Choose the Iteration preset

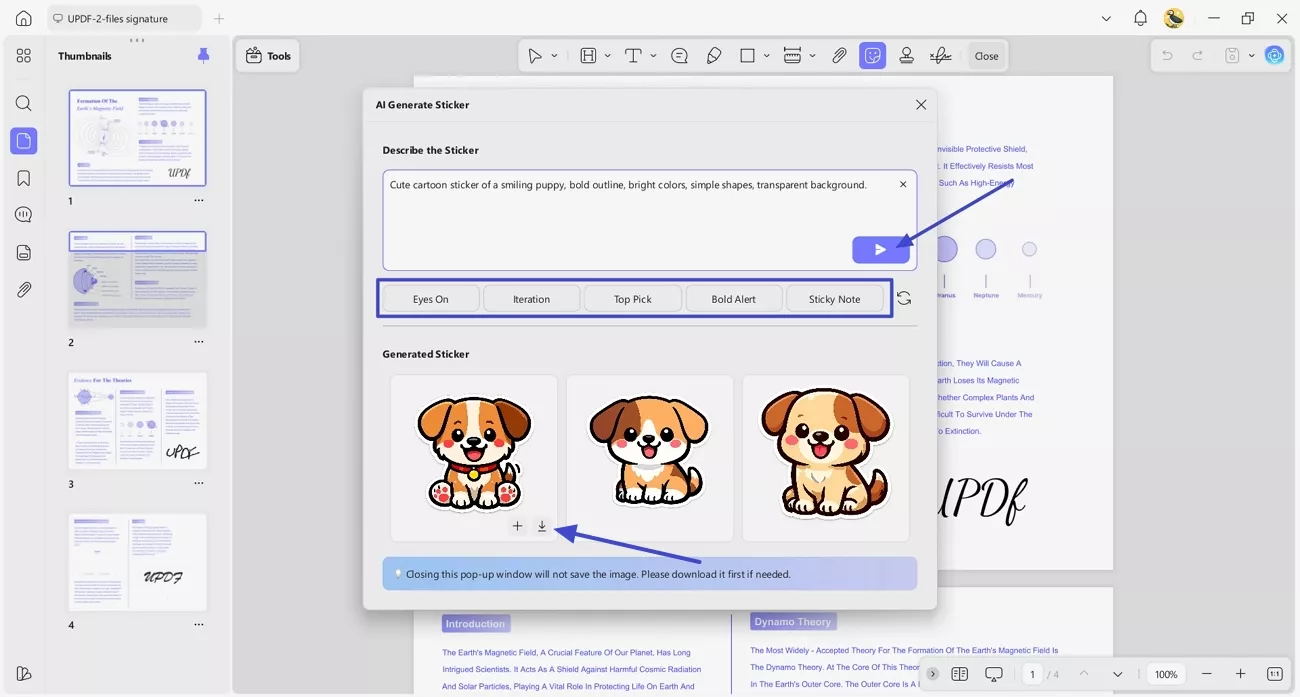(532, 299)
